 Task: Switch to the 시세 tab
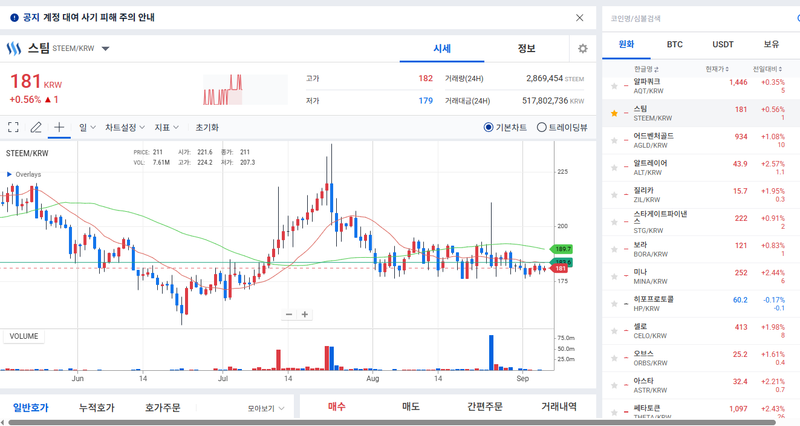[x=442, y=48]
